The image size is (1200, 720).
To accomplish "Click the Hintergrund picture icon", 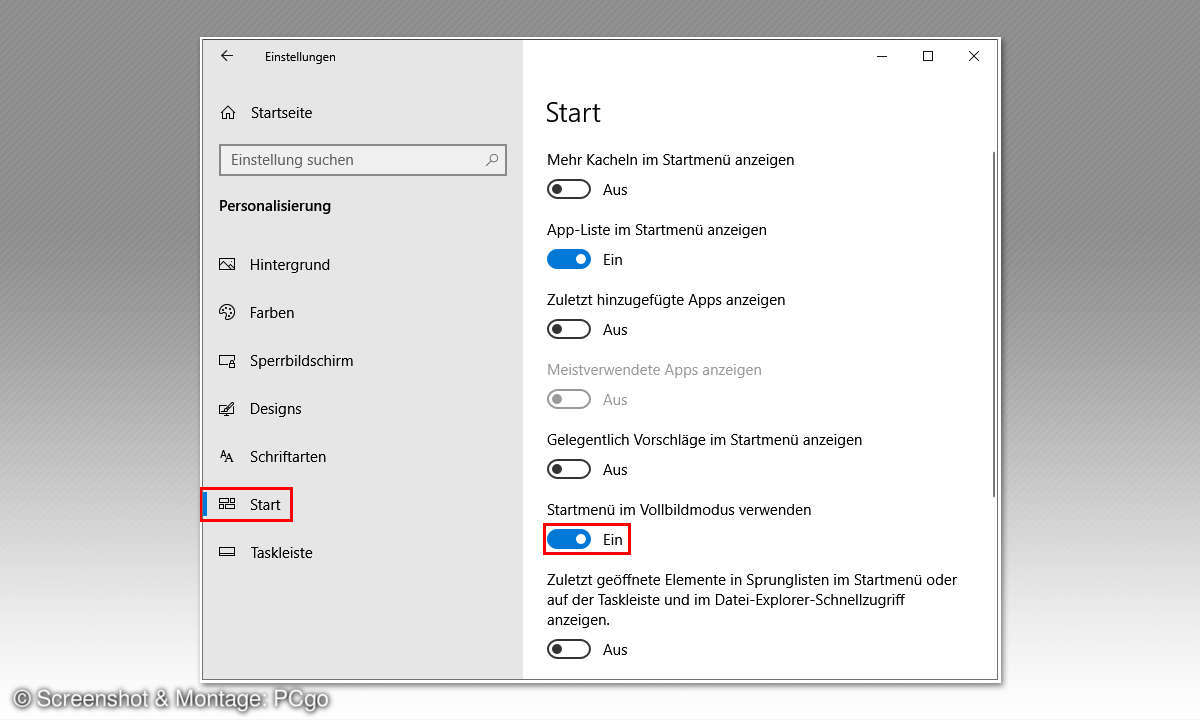I will click(x=227, y=265).
